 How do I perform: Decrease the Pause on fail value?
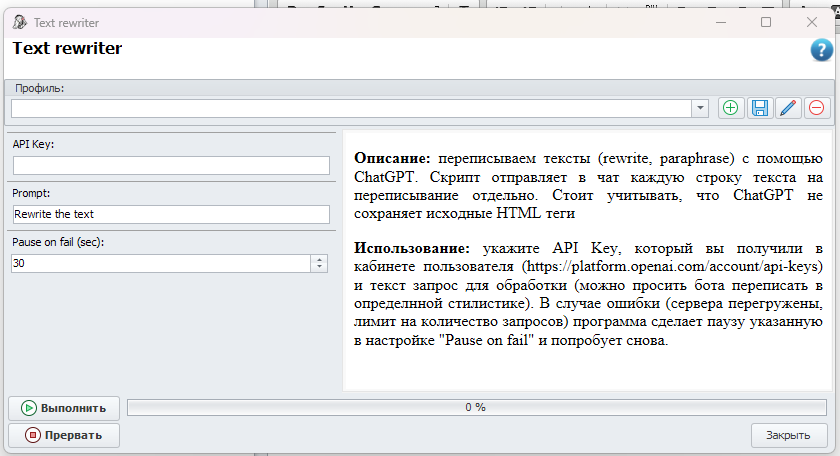(320, 267)
